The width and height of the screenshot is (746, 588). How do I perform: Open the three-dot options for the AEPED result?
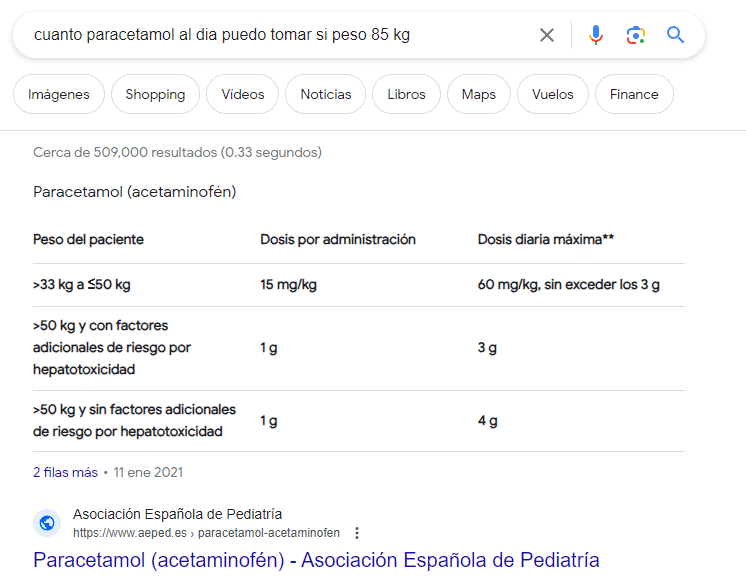[357, 533]
